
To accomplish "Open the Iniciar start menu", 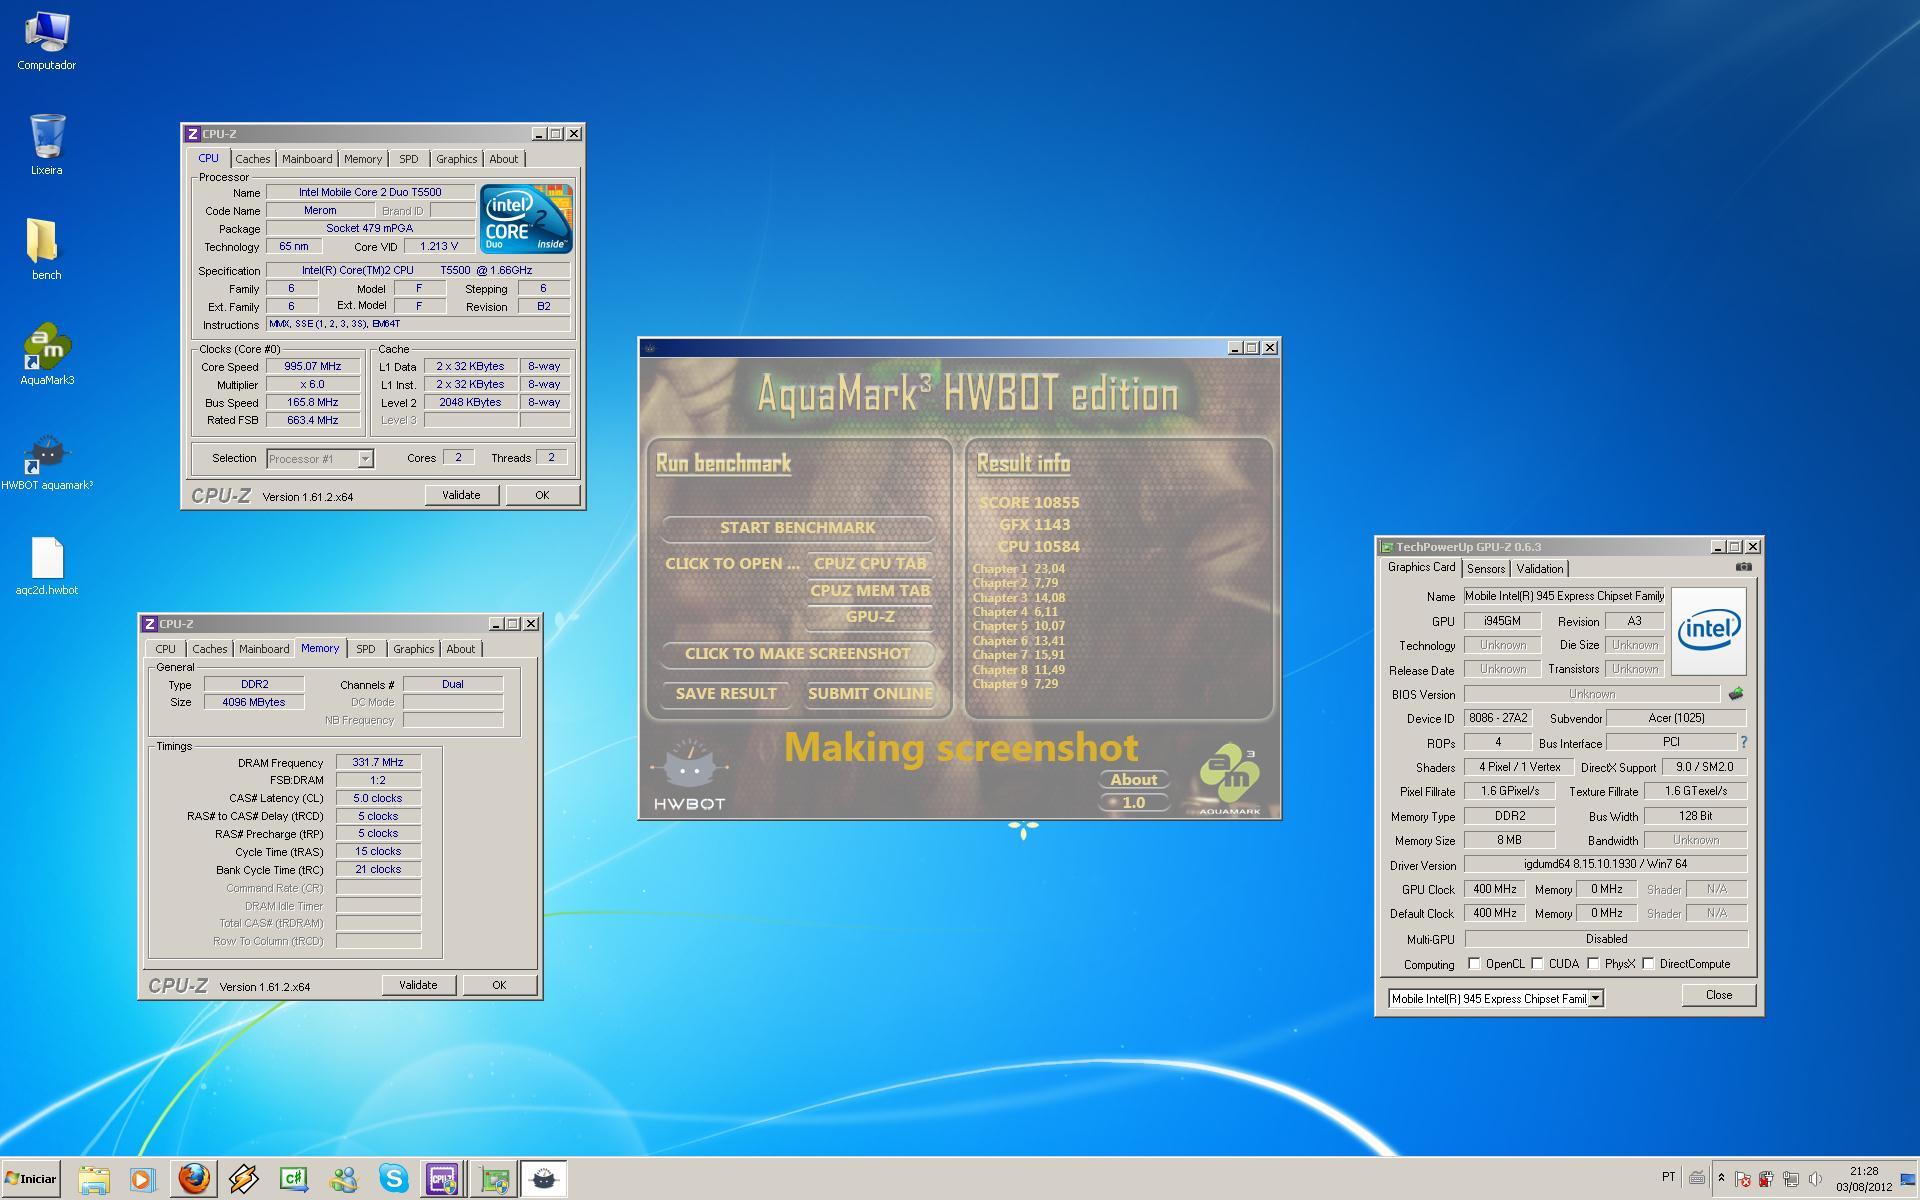I will coord(30,1179).
